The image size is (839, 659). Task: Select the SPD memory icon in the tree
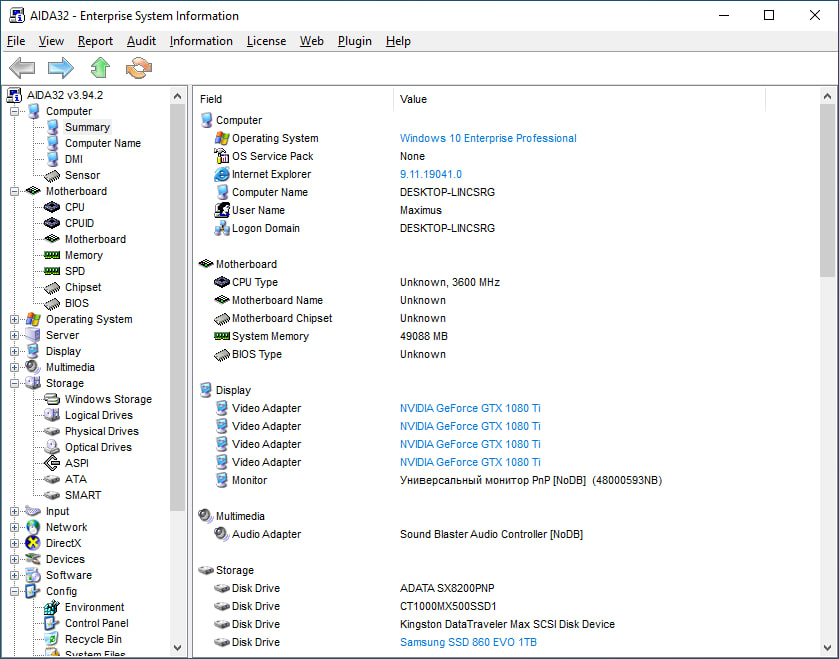pyautogui.click(x=52, y=271)
